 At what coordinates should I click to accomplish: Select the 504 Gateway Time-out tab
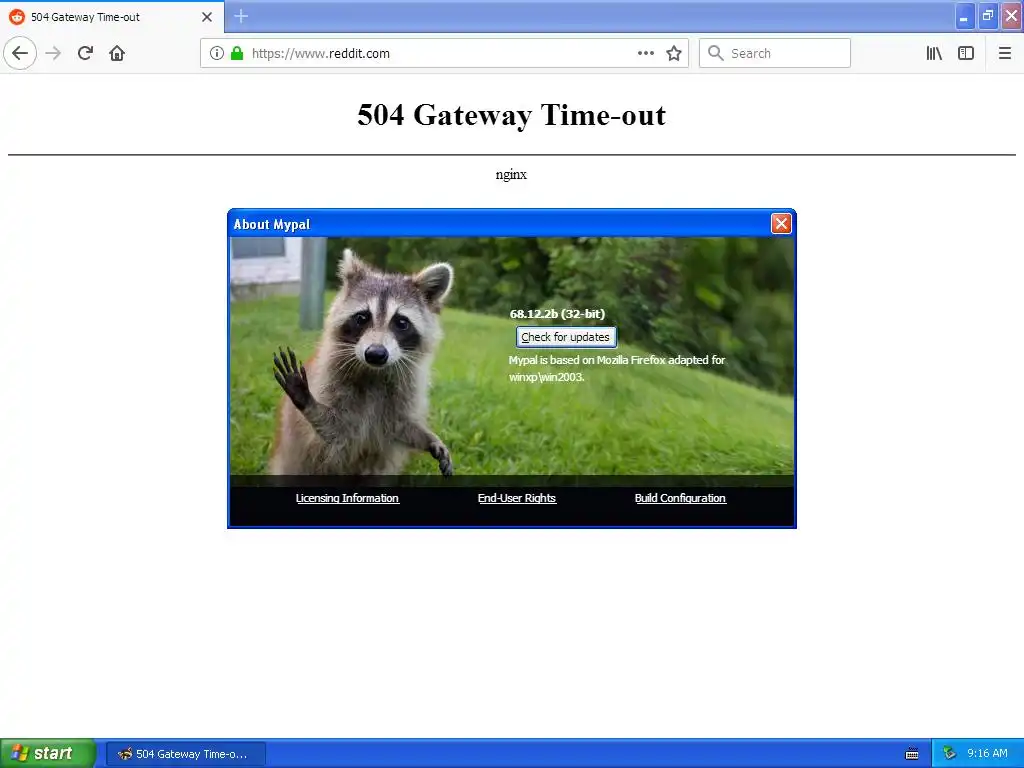(112, 17)
